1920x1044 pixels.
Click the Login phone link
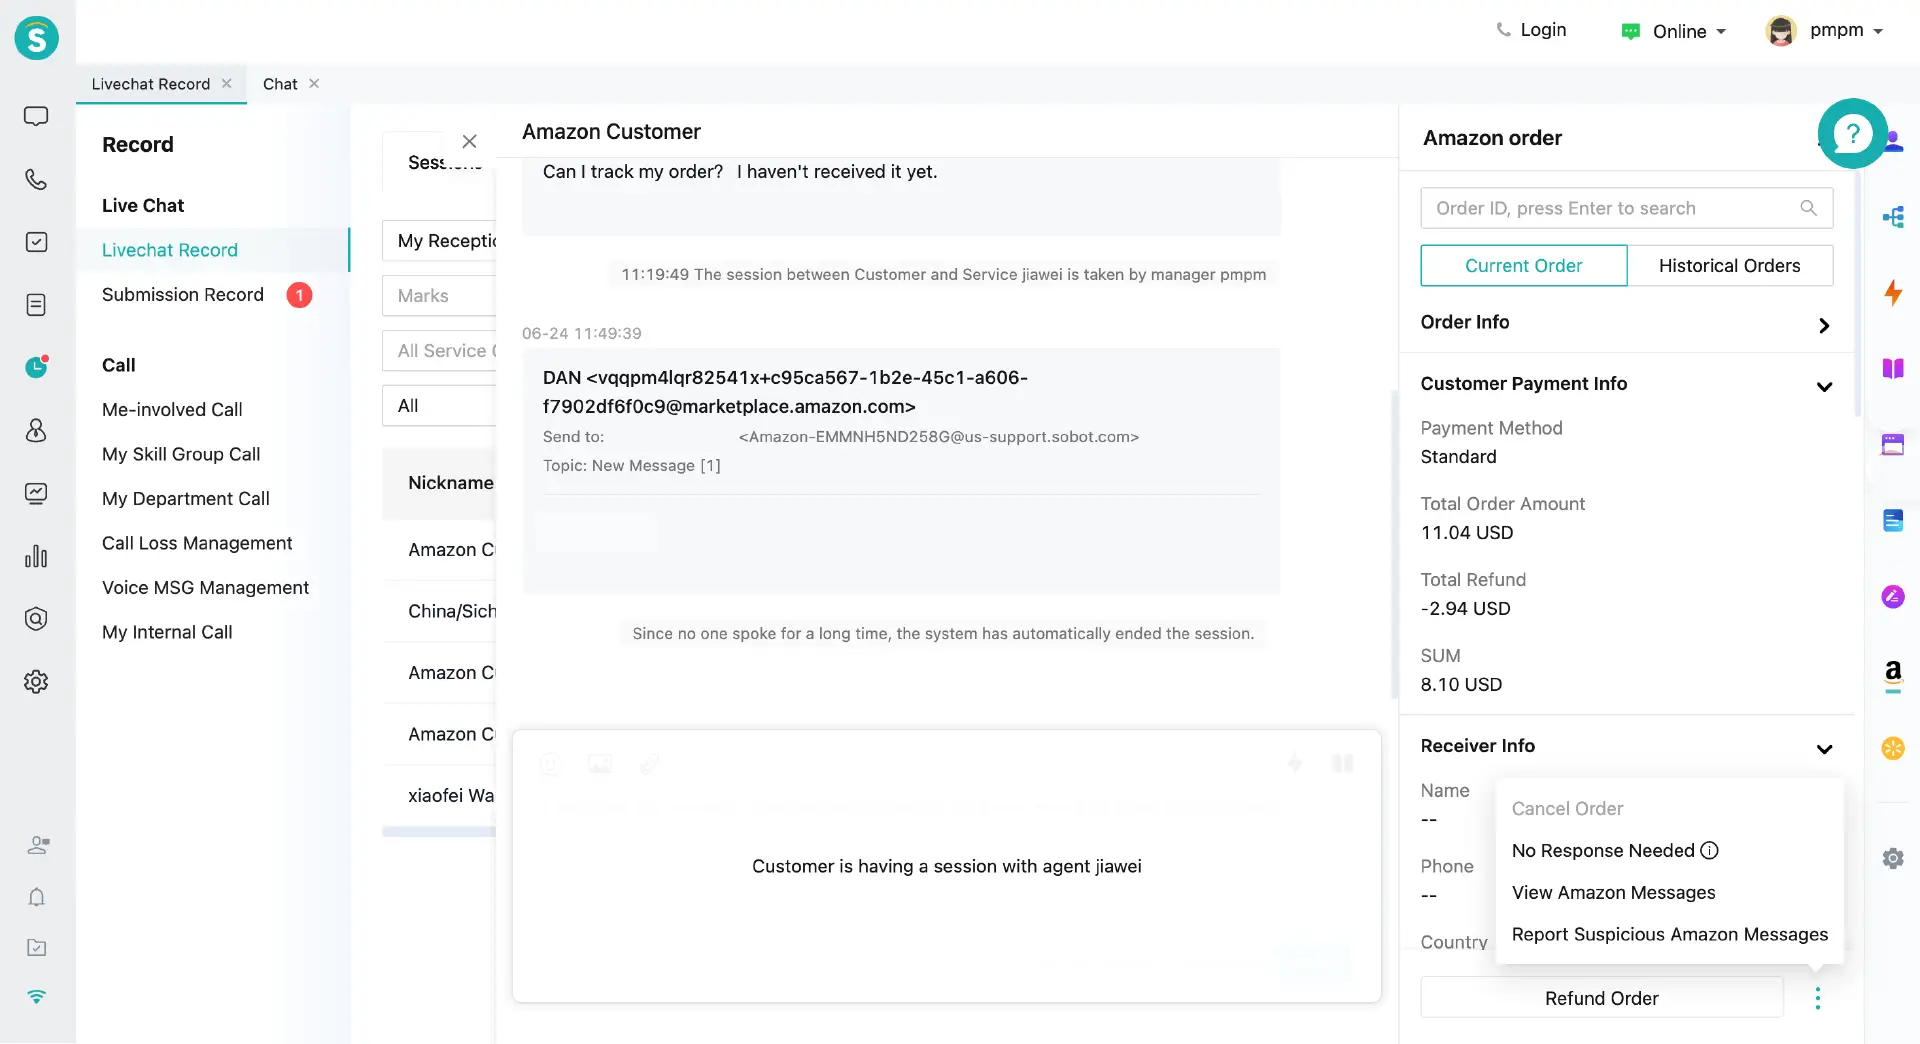(x=1531, y=30)
